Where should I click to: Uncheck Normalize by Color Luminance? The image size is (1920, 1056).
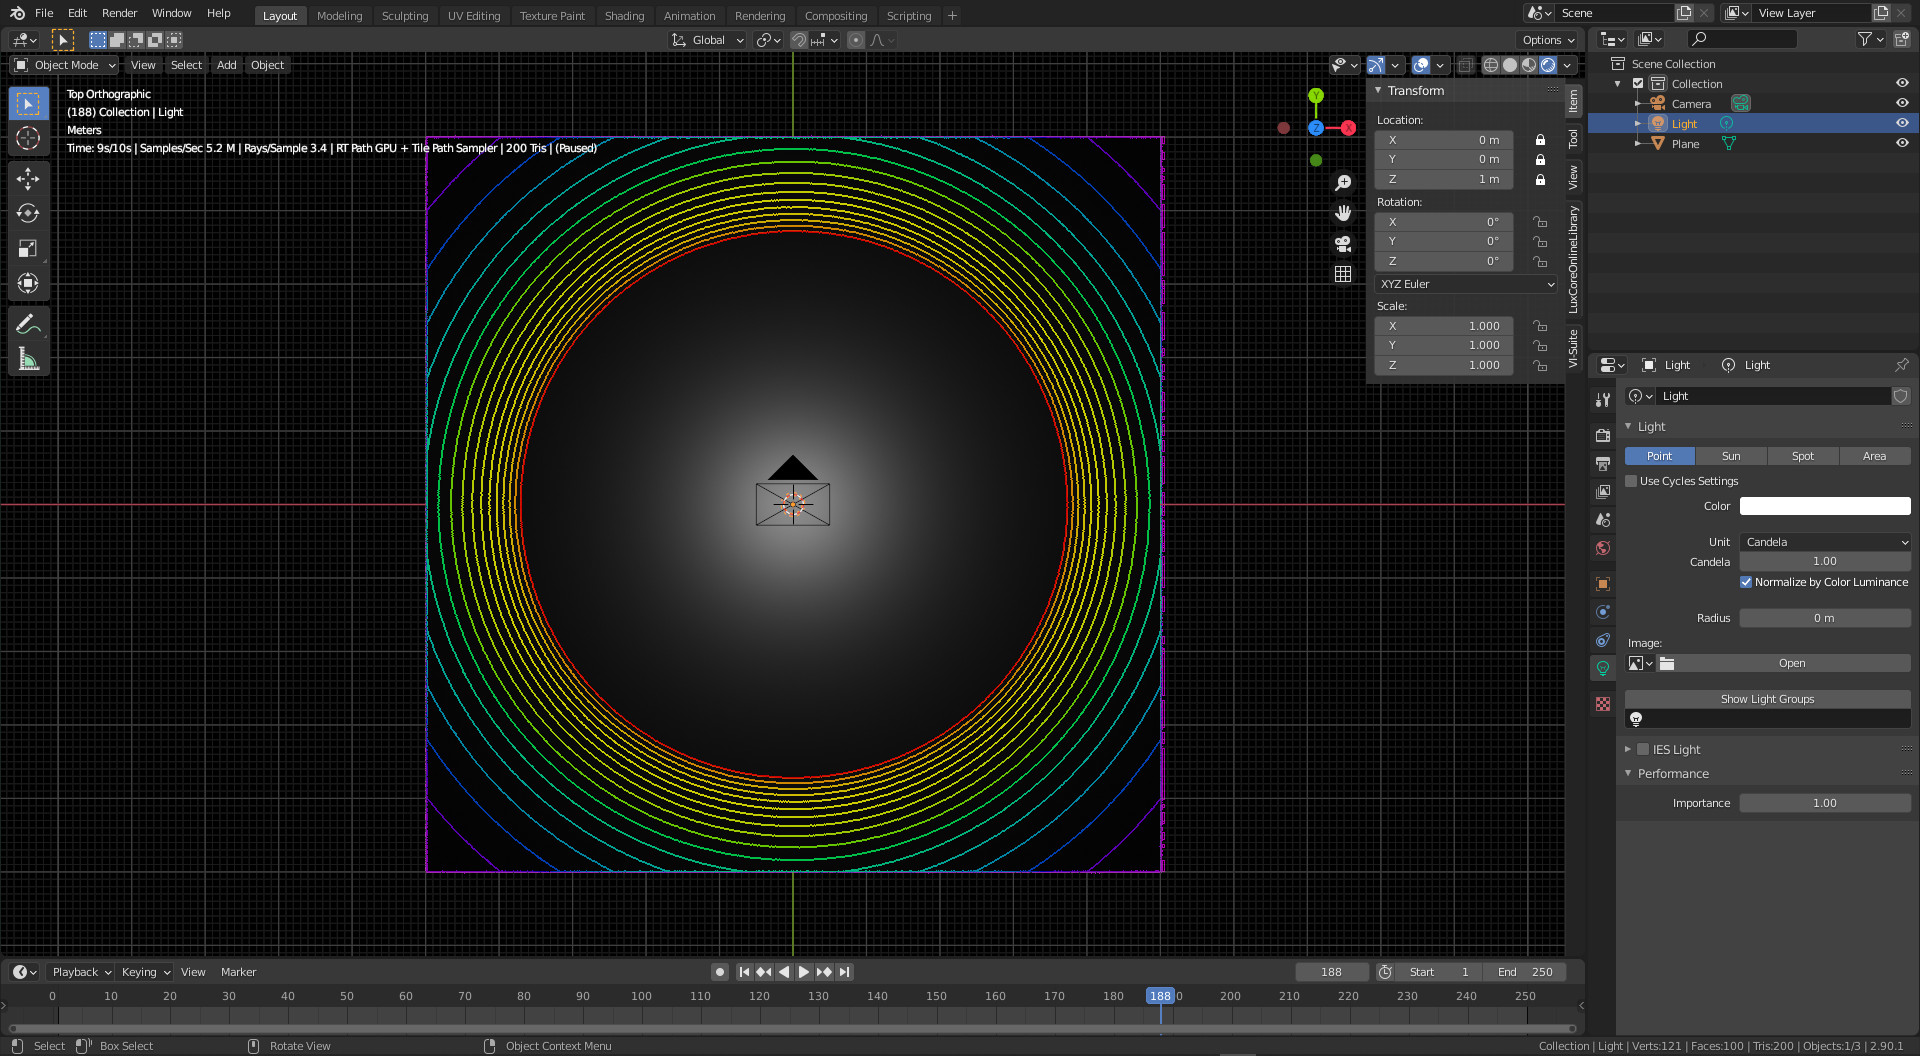pyautogui.click(x=1746, y=582)
